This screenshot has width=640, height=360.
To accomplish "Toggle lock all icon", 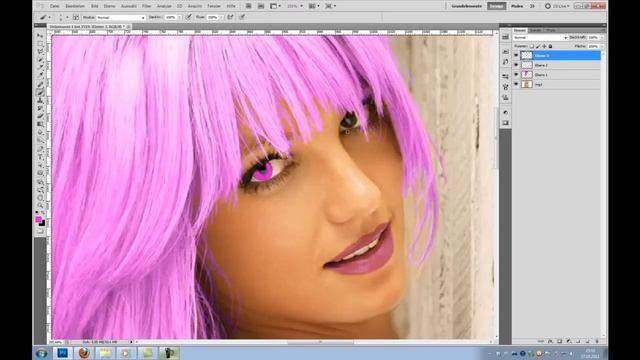I will point(550,46).
